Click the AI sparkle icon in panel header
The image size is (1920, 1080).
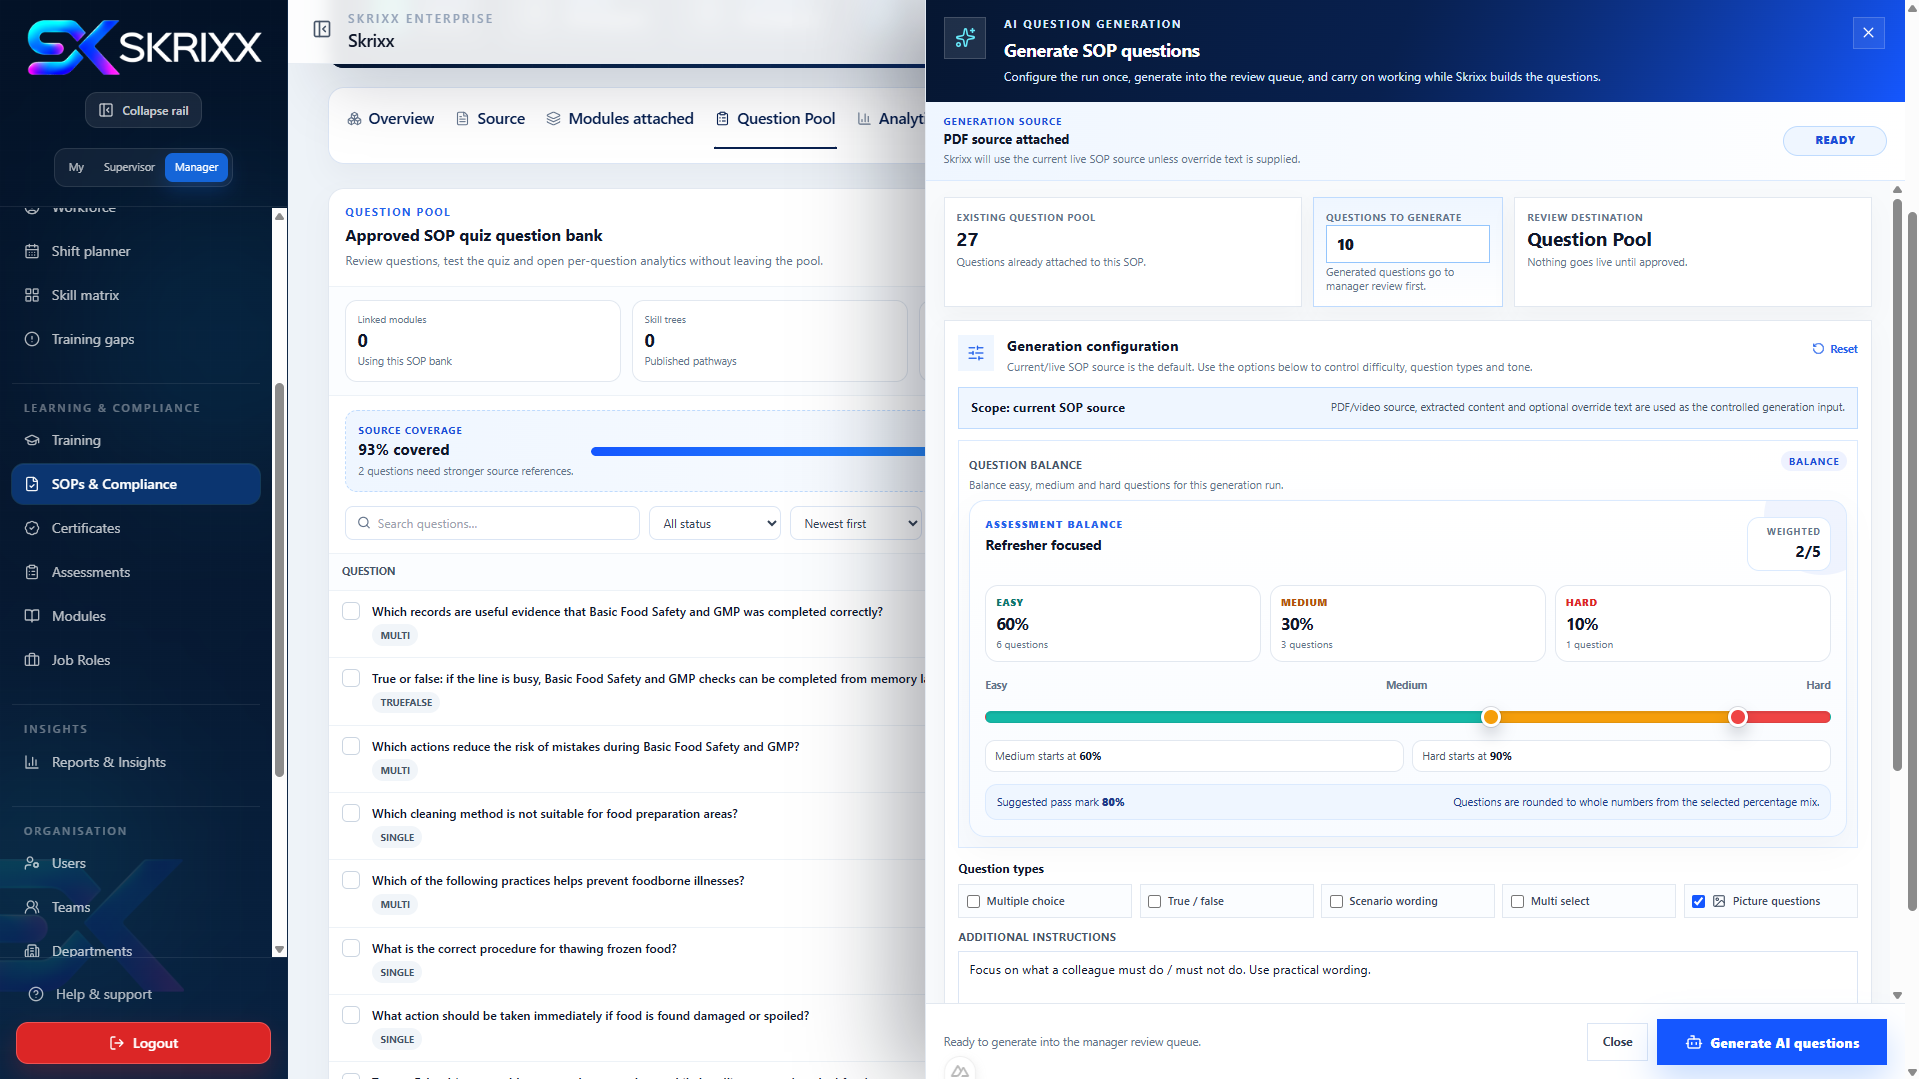coord(965,38)
